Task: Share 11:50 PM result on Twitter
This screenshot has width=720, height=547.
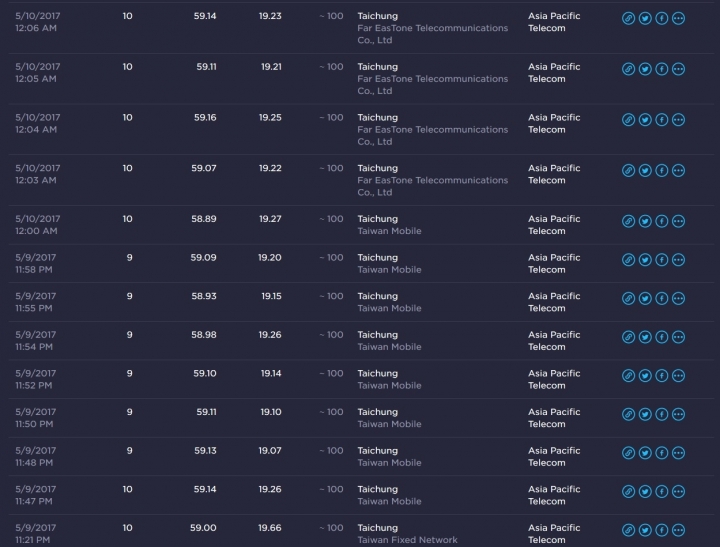Action: tap(645, 414)
